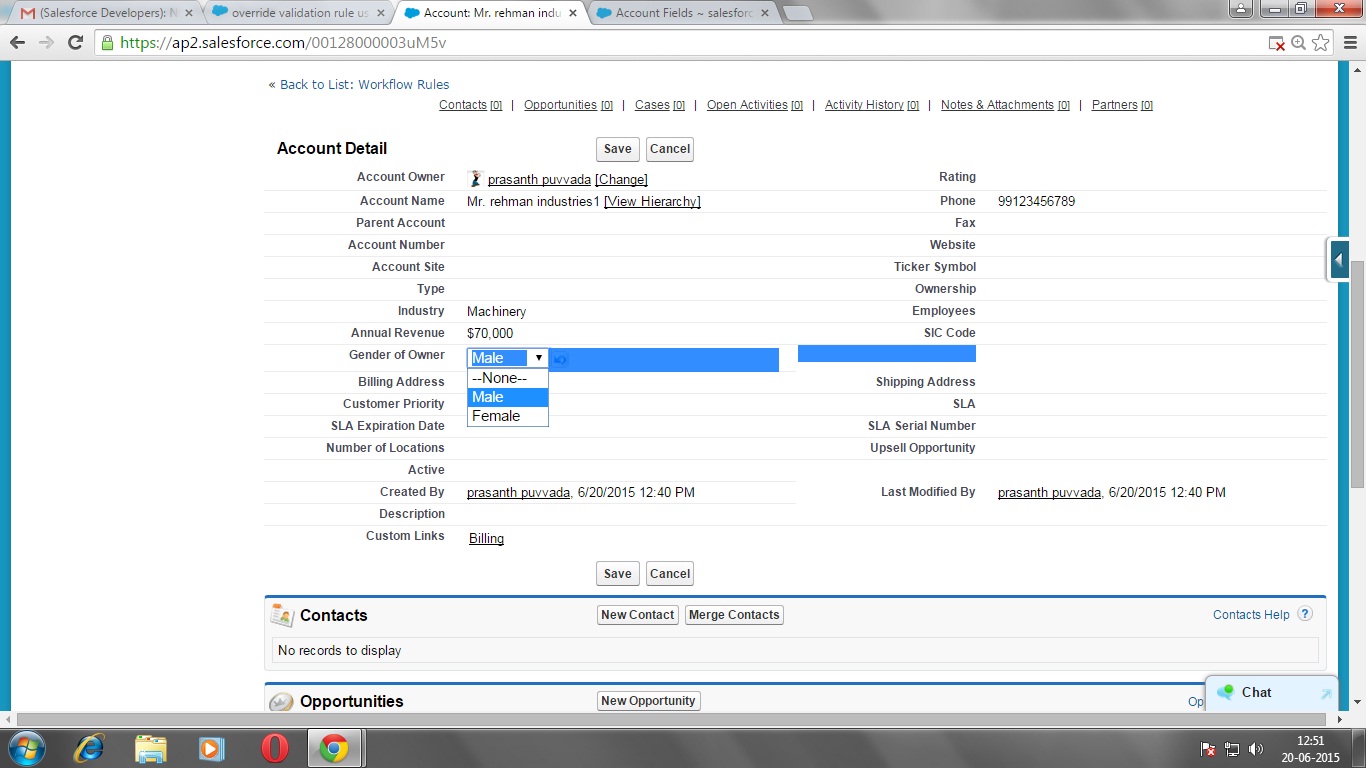Viewport: 1366px width, 768px height.
Task: Switch to the override validation rule tab
Action: [297, 13]
